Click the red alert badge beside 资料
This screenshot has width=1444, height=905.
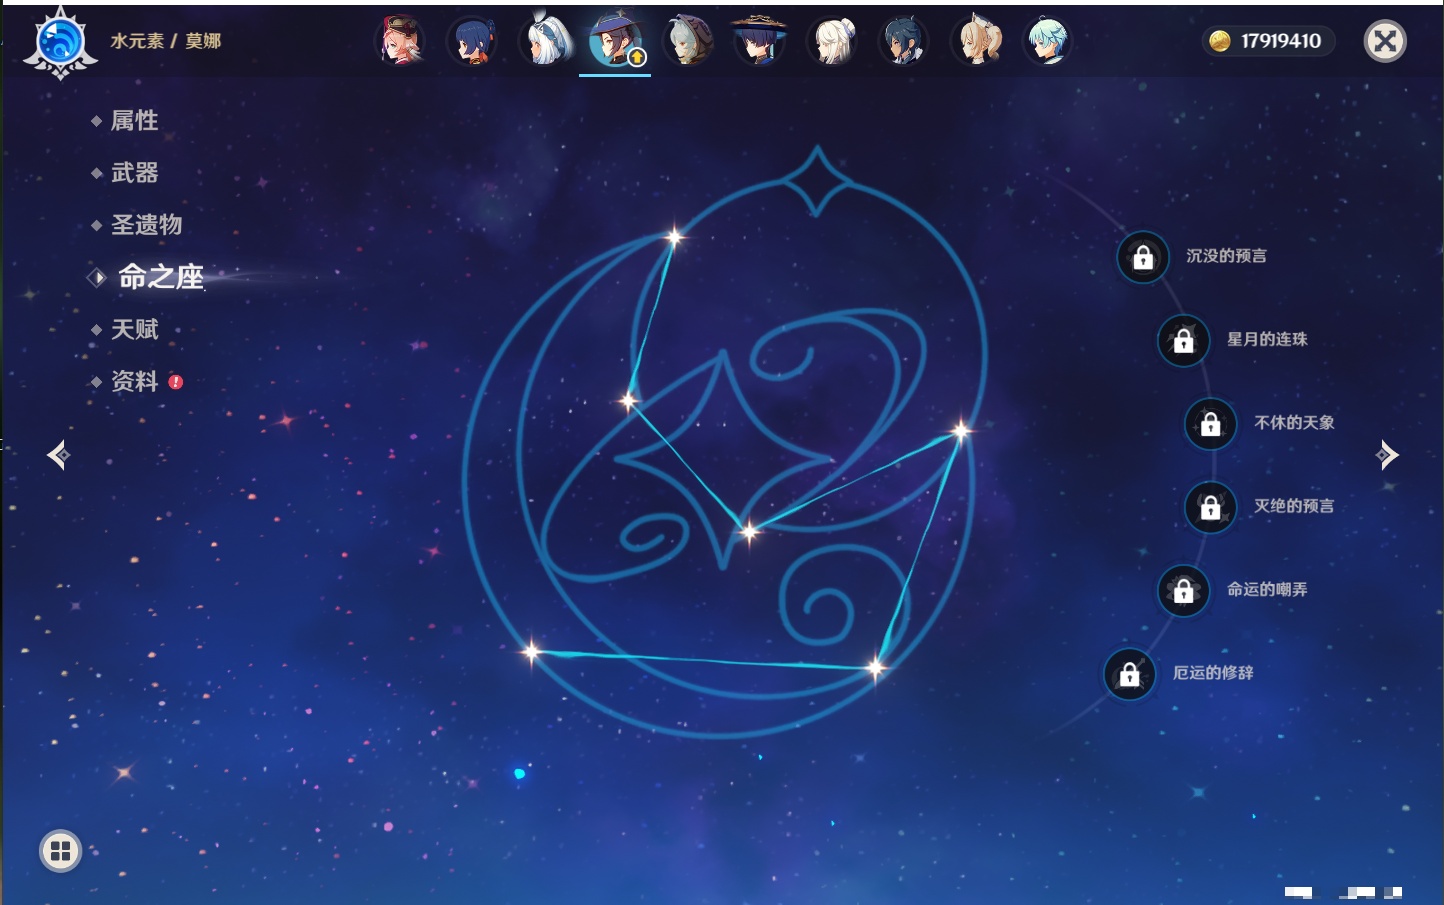[176, 381]
